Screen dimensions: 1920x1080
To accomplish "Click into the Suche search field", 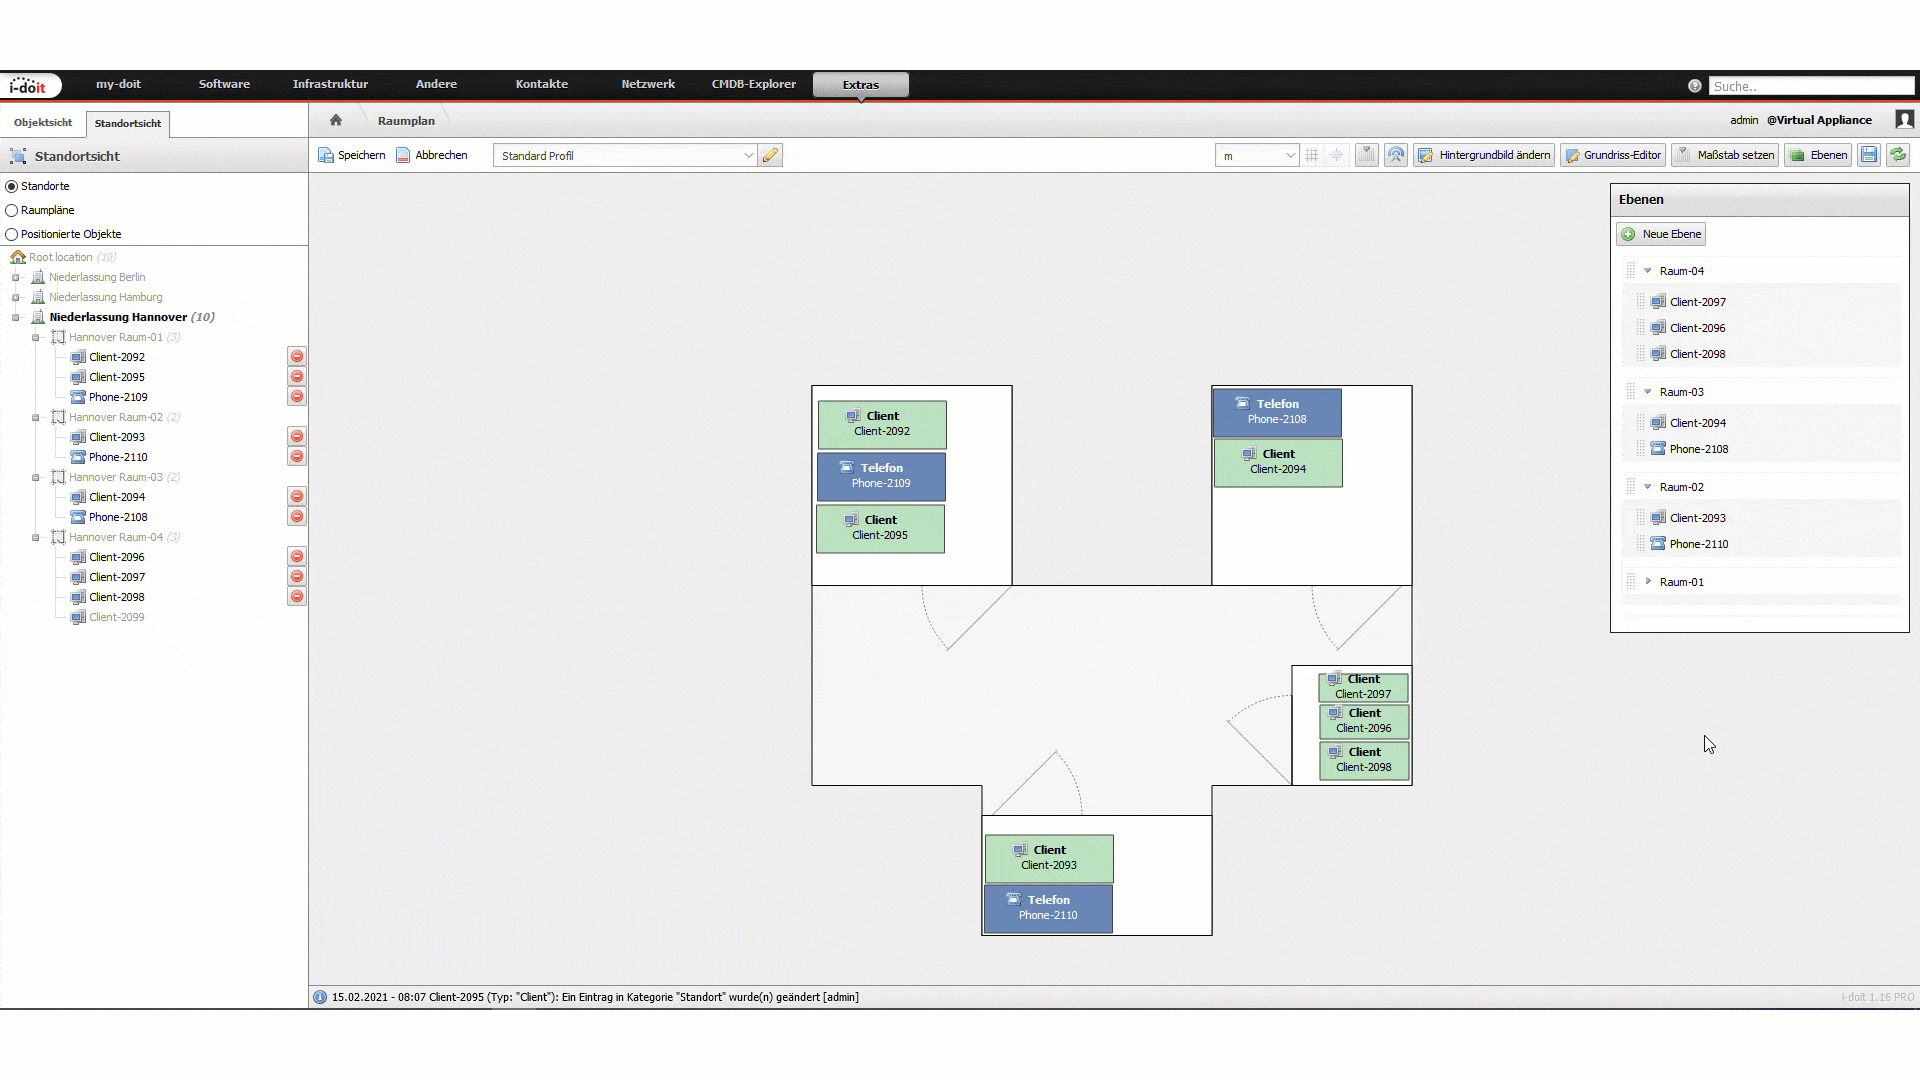I will pyautogui.click(x=1811, y=86).
